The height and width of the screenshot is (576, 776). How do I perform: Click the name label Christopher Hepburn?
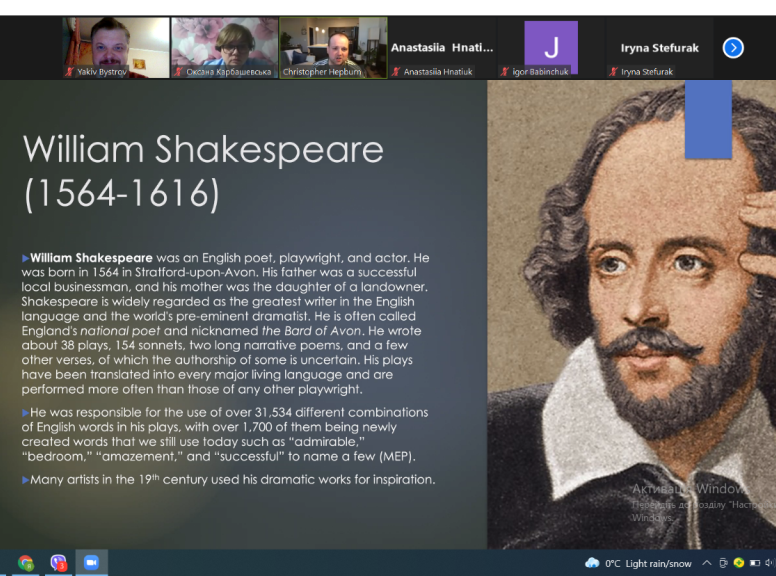tap(322, 72)
